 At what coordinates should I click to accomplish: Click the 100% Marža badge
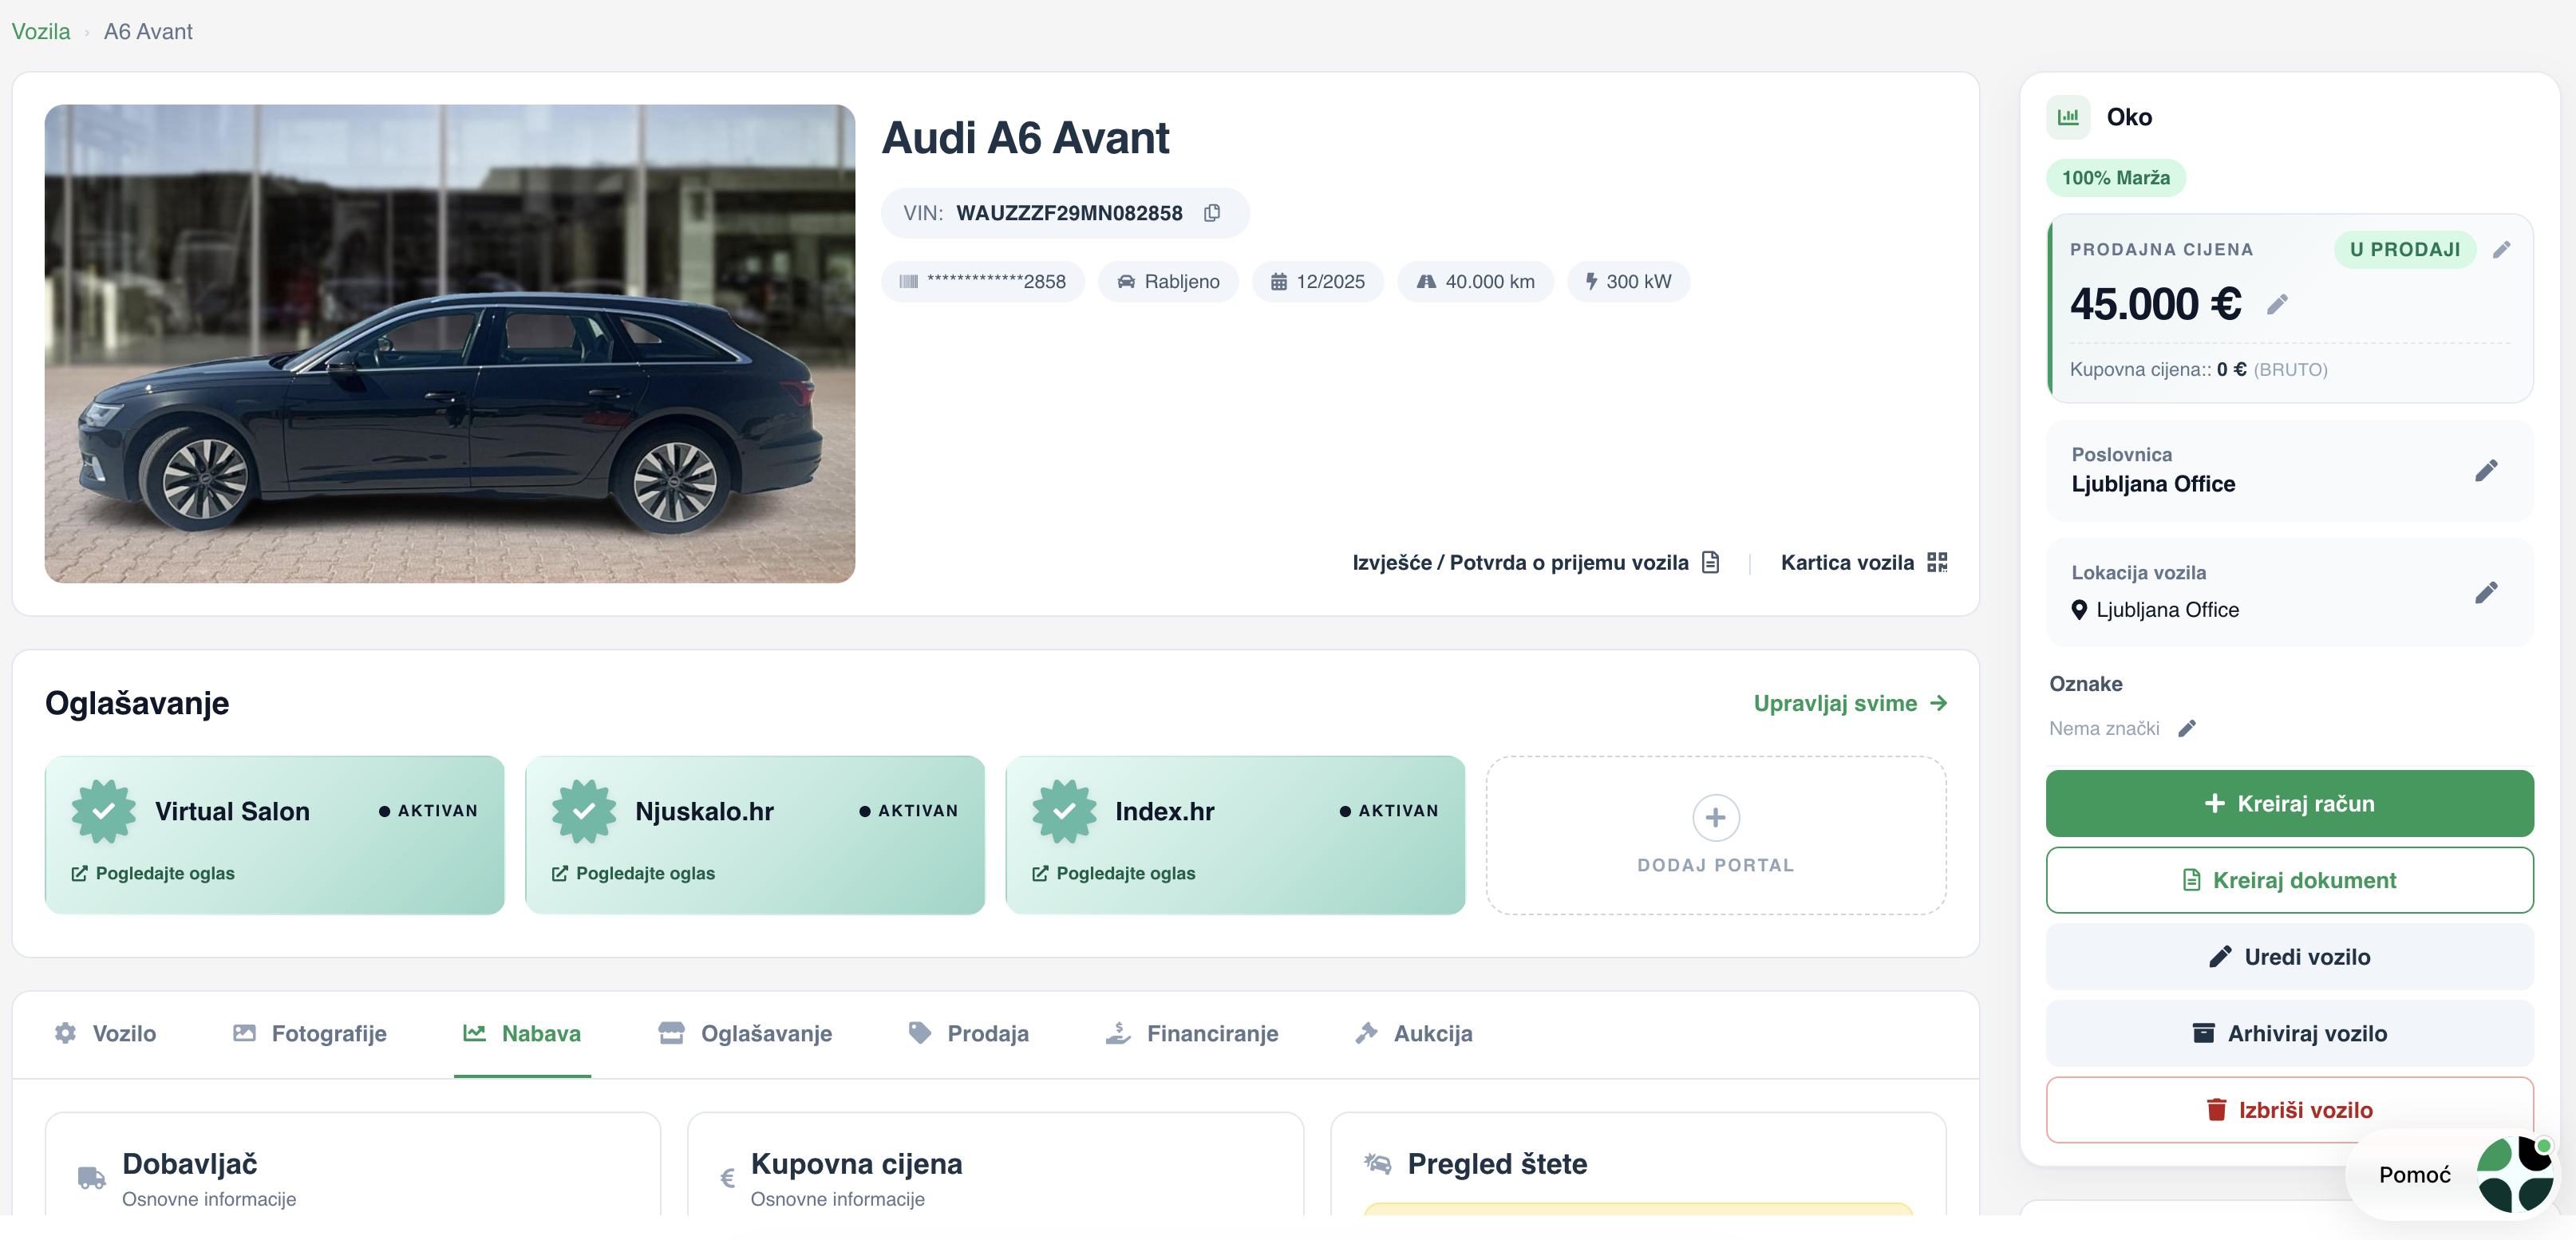pyautogui.click(x=2116, y=178)
